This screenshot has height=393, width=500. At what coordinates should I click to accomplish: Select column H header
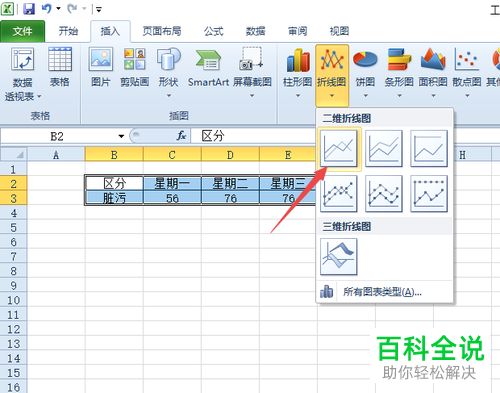point(462,155)
